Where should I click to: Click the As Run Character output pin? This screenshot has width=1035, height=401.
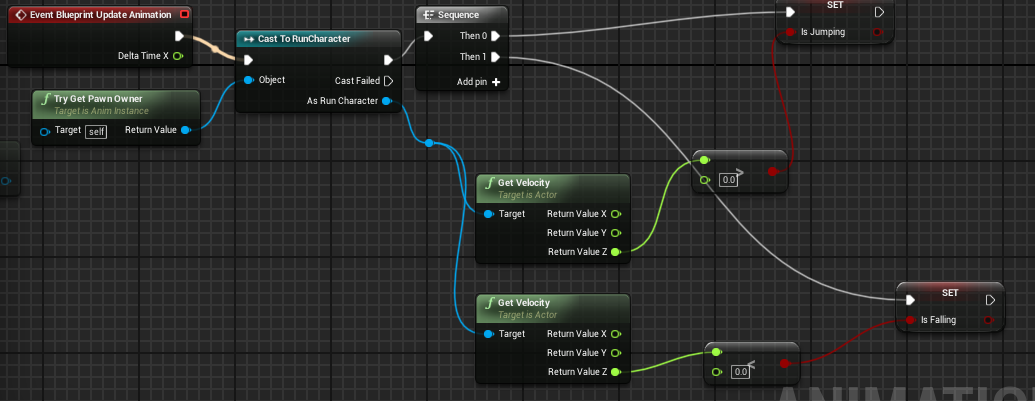pyautogui.click(x=387, y=101)
